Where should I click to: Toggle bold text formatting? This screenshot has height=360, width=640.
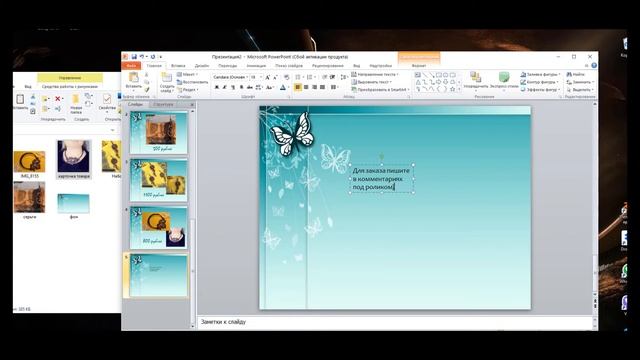click(x=217, y=87)
